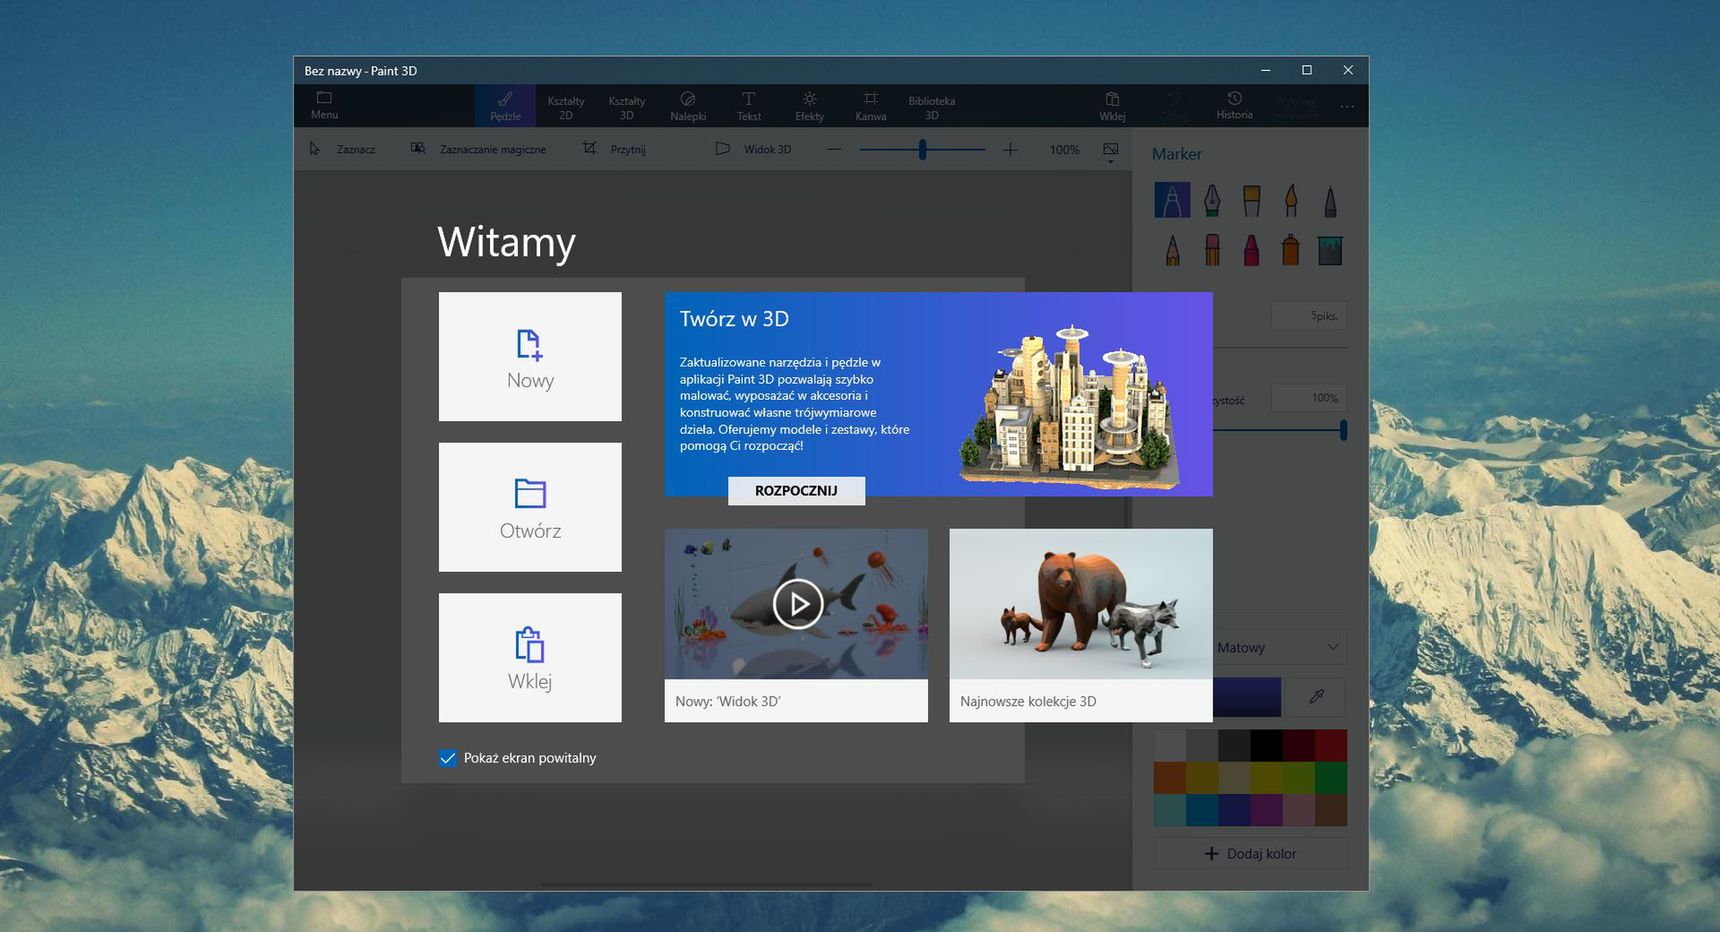Pick the brown color swatch
The height and width of the screenshot is (932, 1720).
(1331, 809)
